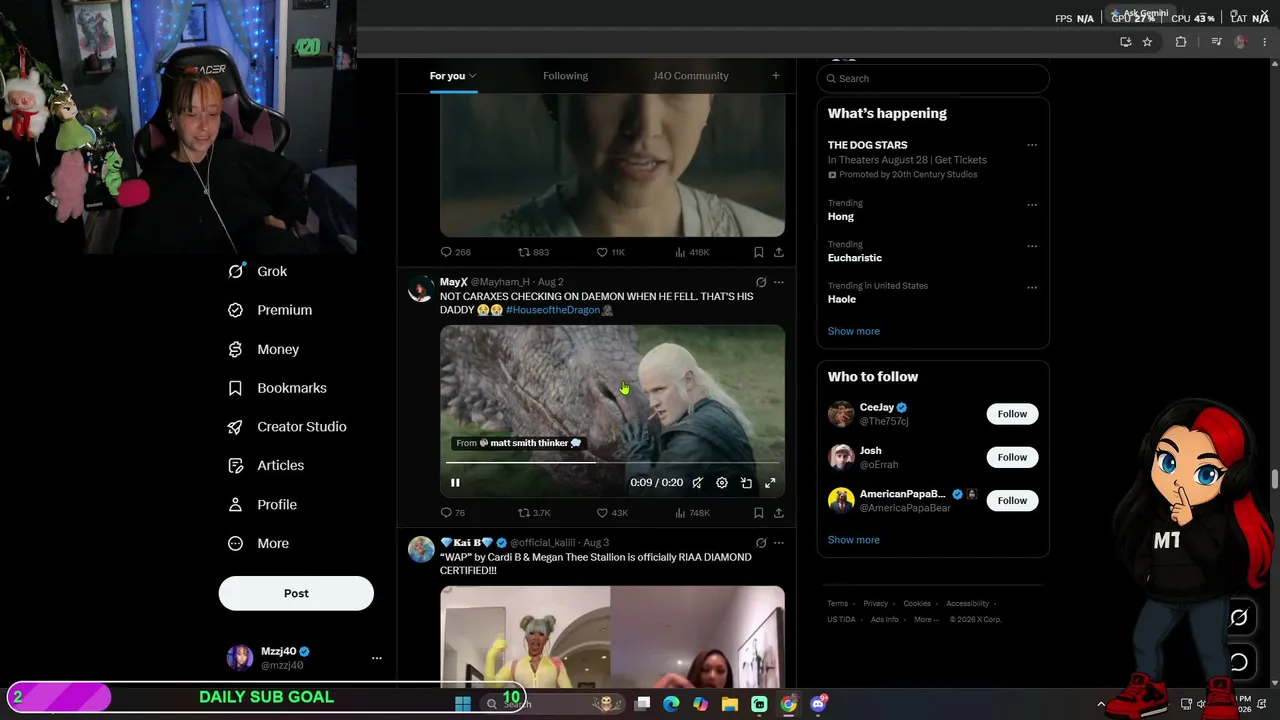Viewport: 1280px width, 720px height.
Task: Bookmark this page with the star icon
Action: (x=1147, y=42)
